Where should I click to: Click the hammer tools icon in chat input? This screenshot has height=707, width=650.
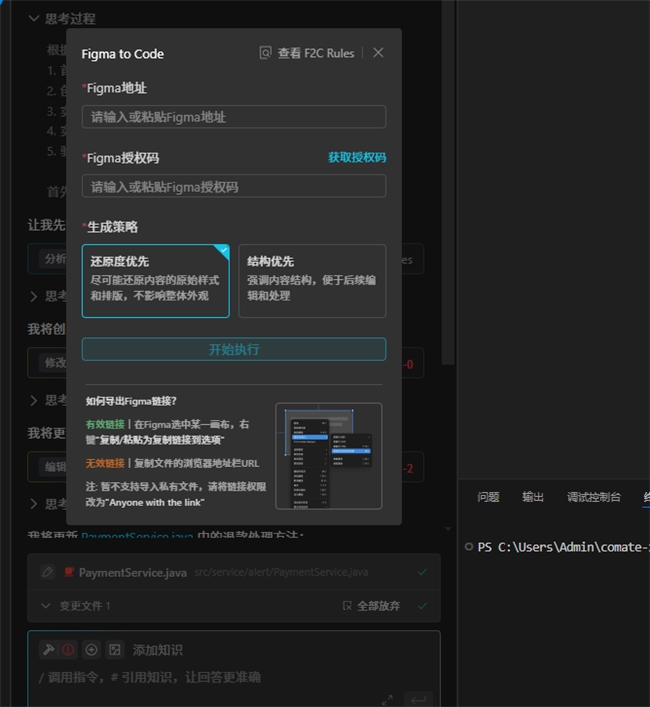coord(49,650)
